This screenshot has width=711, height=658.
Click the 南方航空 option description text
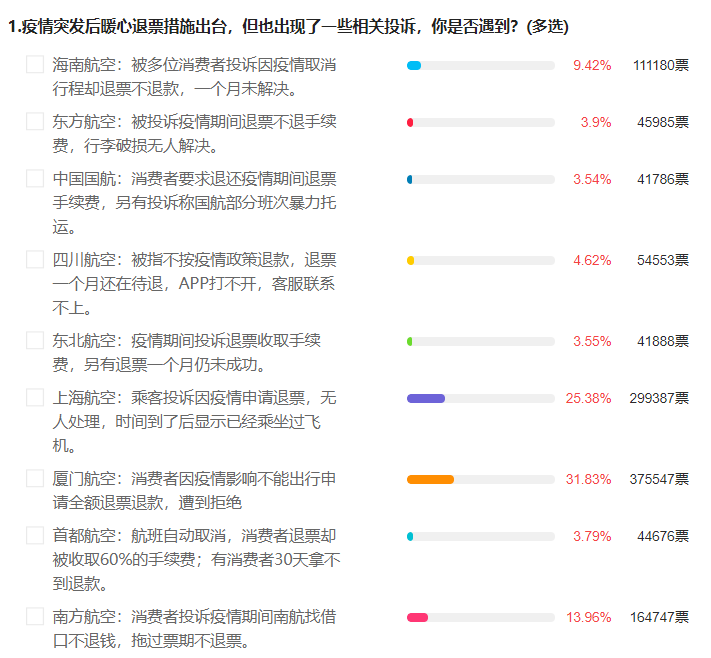(x=194, y=629)
